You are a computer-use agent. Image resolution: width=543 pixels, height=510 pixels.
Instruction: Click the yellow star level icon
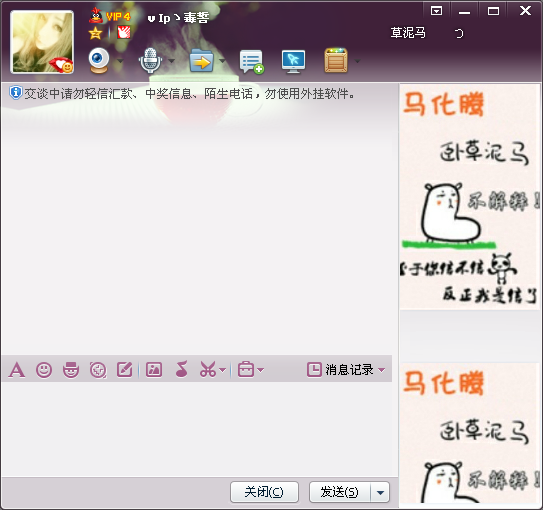pos(95,34)
